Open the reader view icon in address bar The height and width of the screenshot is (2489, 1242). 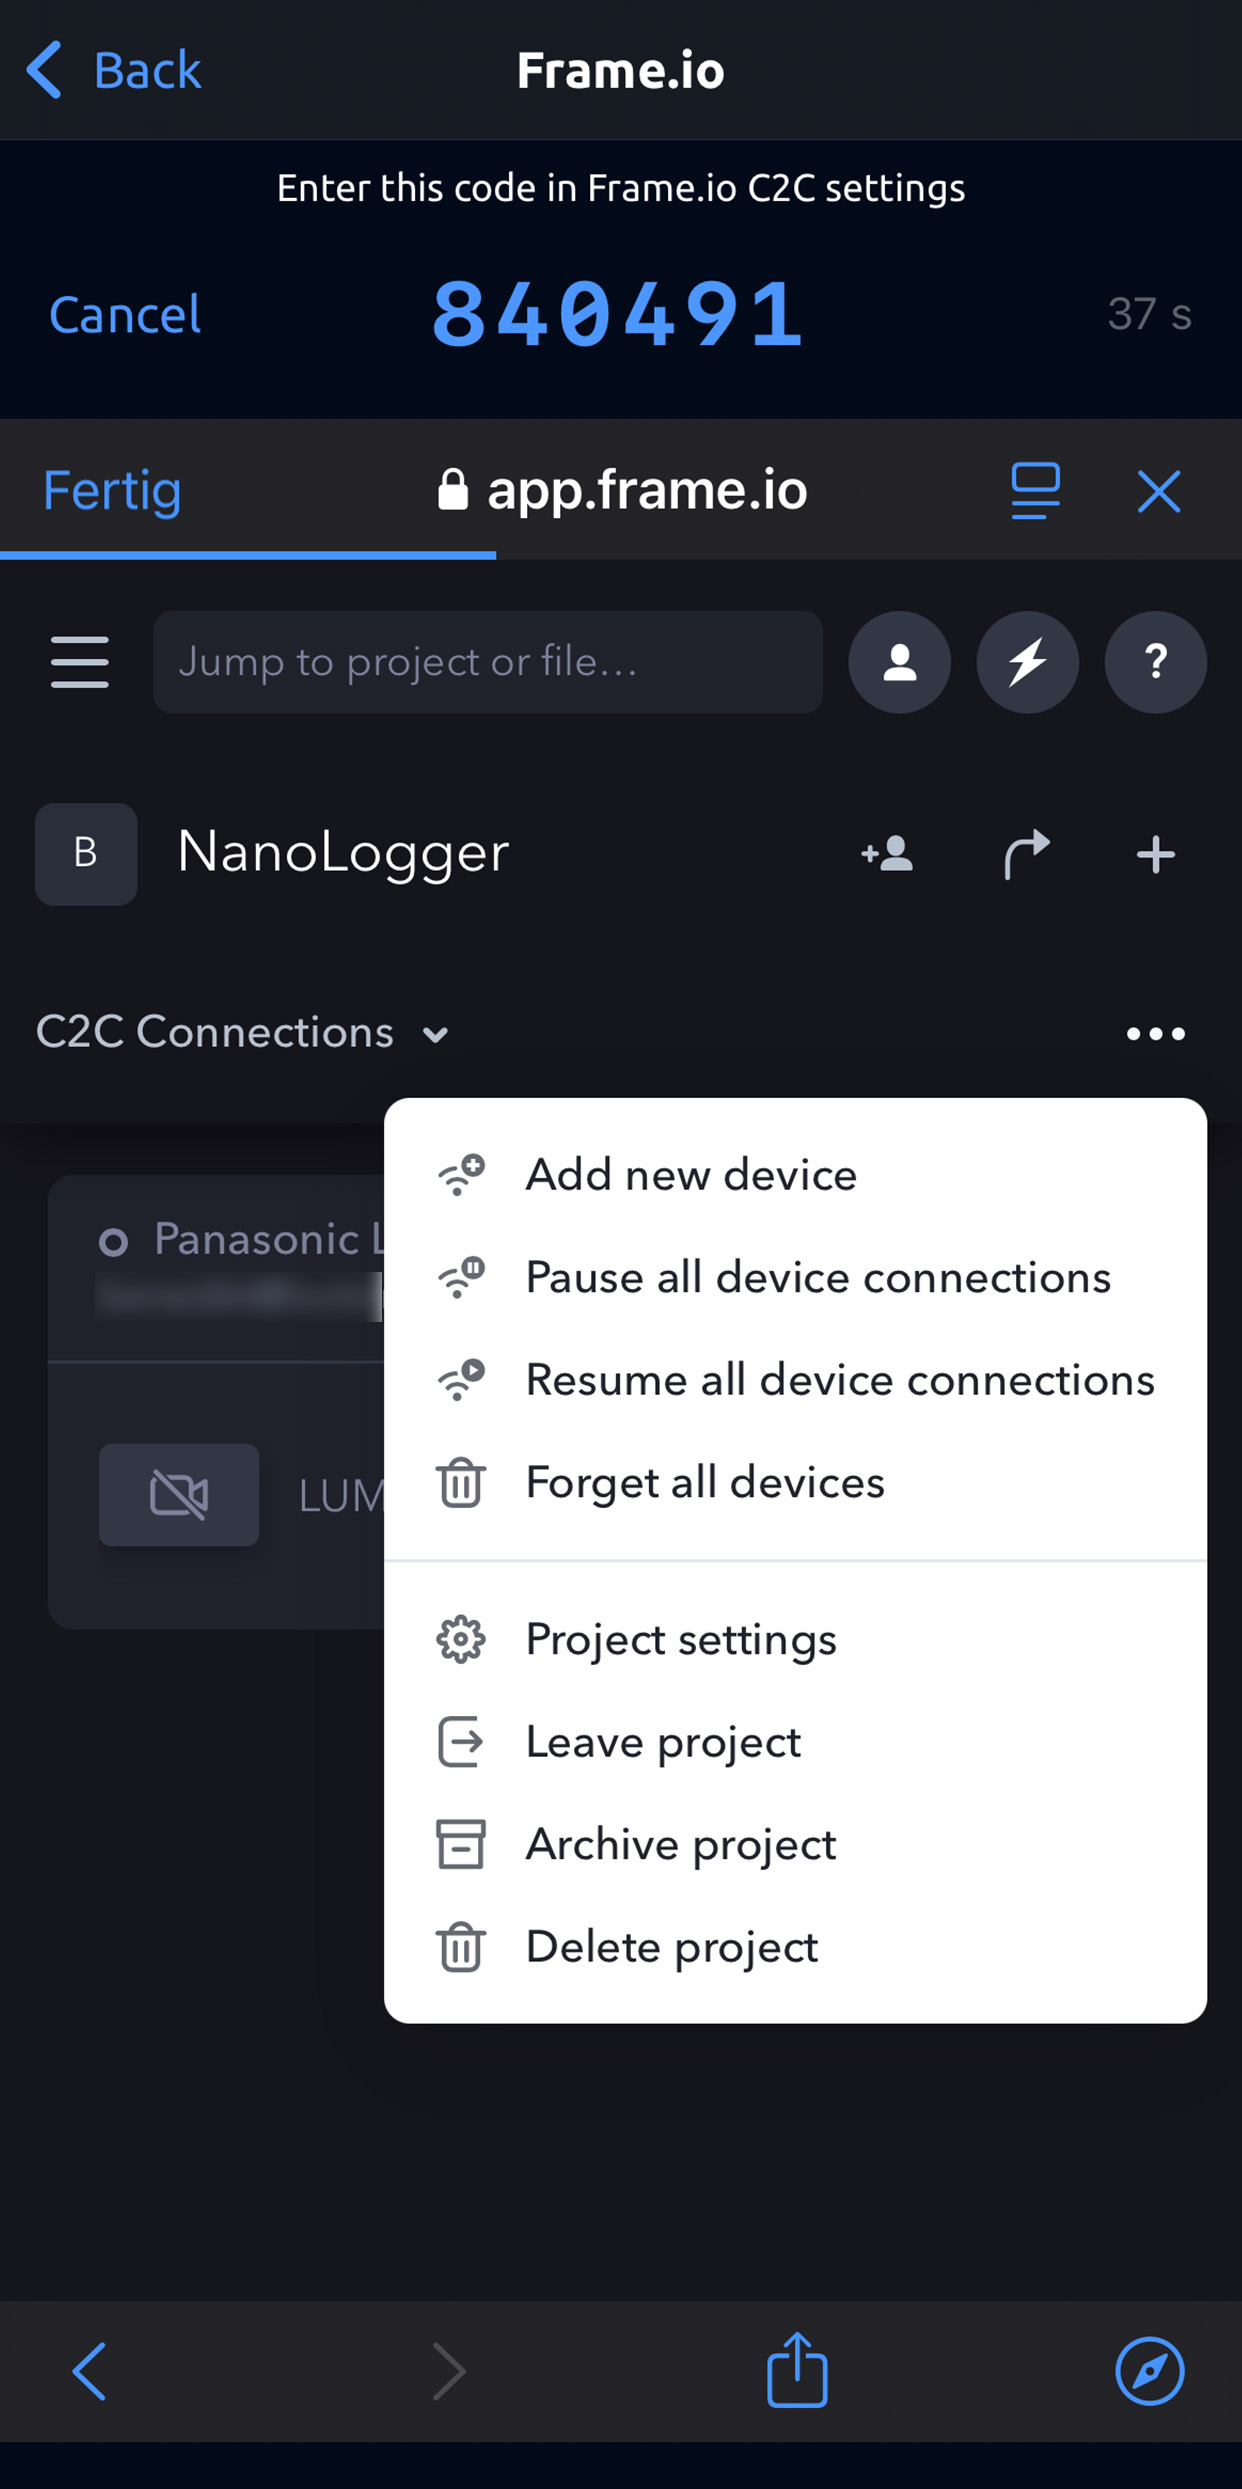1035,491
